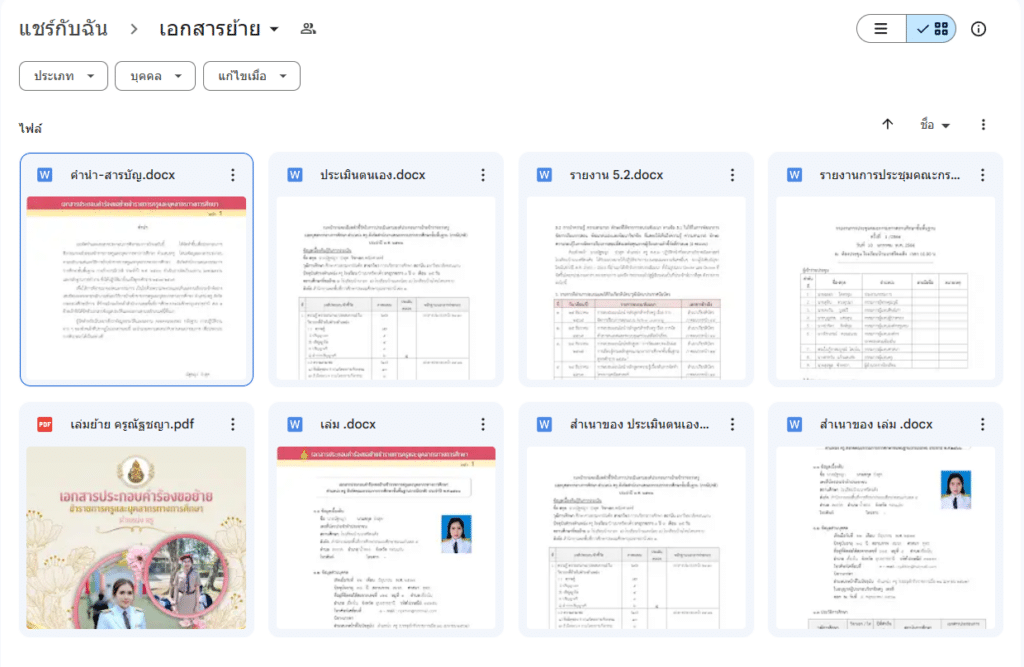Click the three-dot menu next to sort options
The height and width of the screenshot is (667, 1024).
[x=983, y=125]
